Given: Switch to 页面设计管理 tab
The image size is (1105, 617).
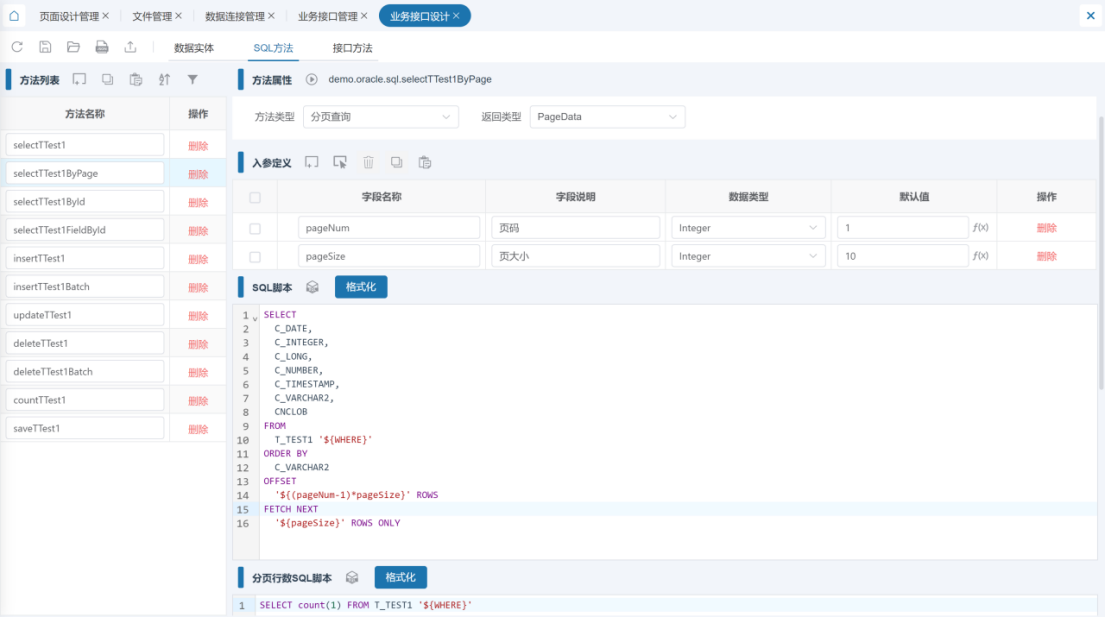Looking at the screenshot, I should (68, 16).
